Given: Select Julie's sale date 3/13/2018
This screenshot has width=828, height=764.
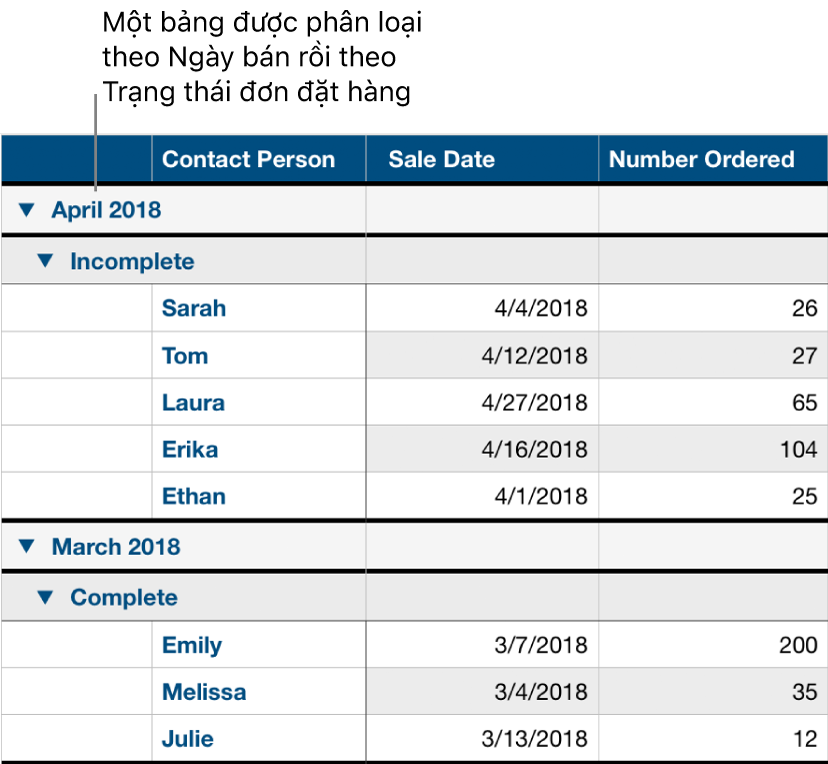Looking at the screenshot, I should click(x=534, y=740).
